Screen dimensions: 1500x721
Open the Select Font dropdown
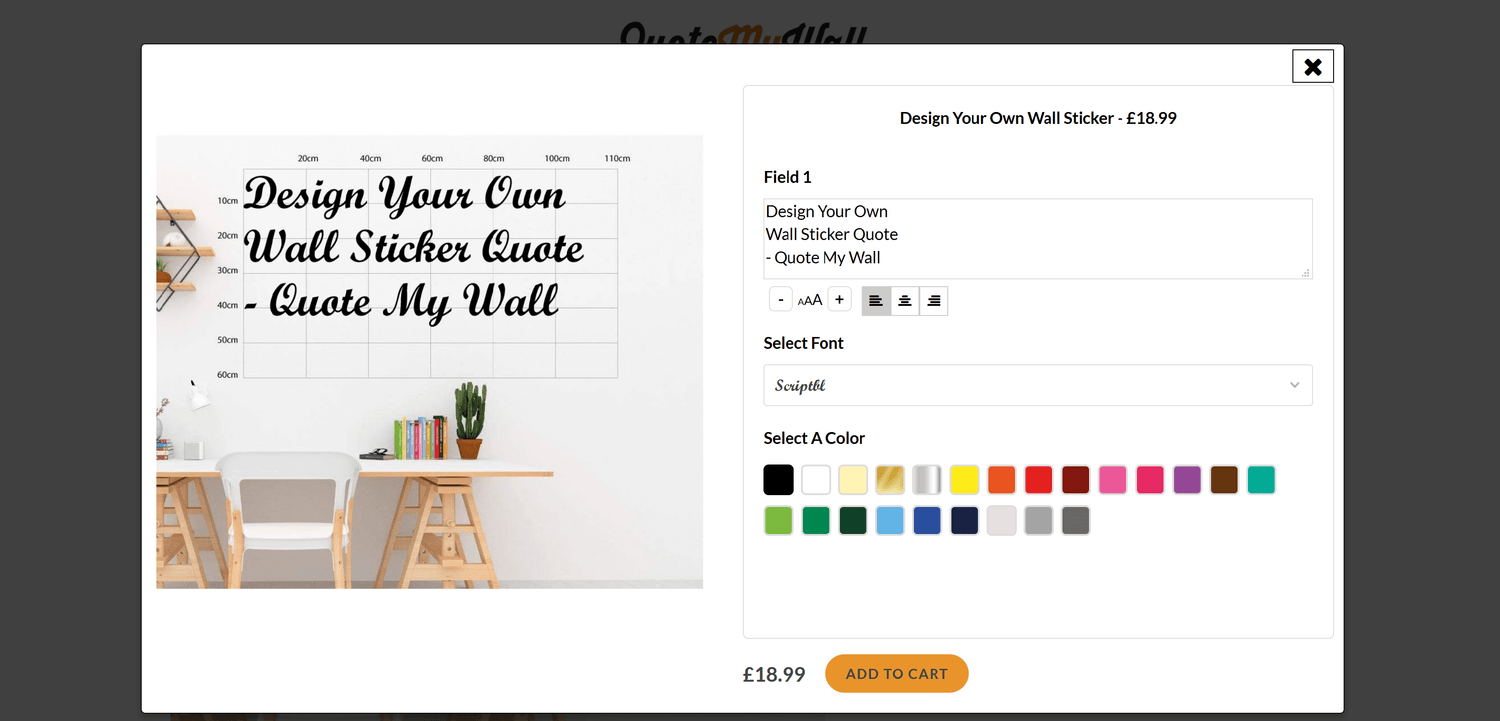(x=1037, y=385)
